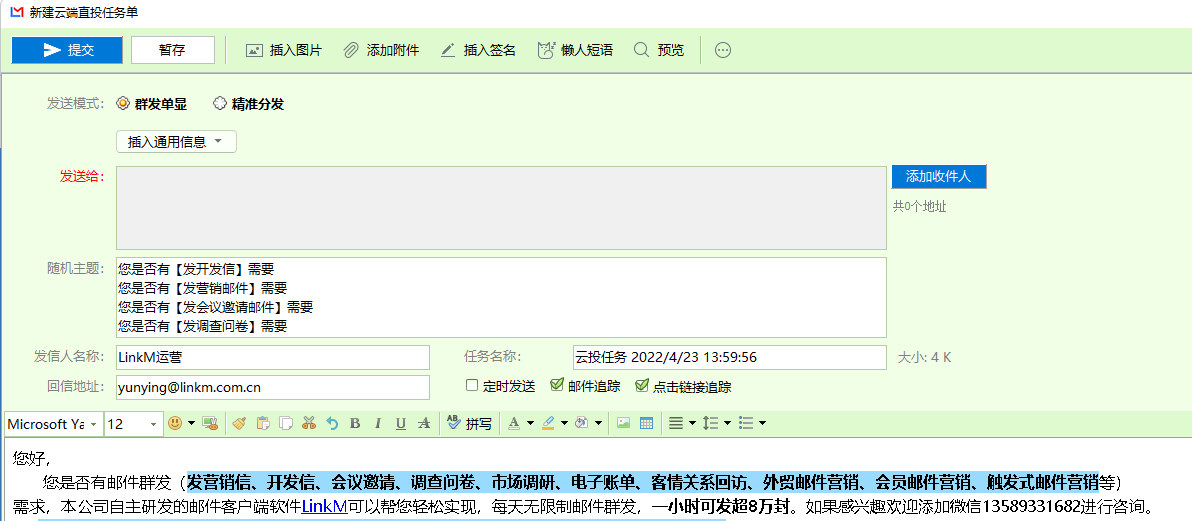Expand the emoticon dropdown arrow
1192x521 pixels.
191,424
